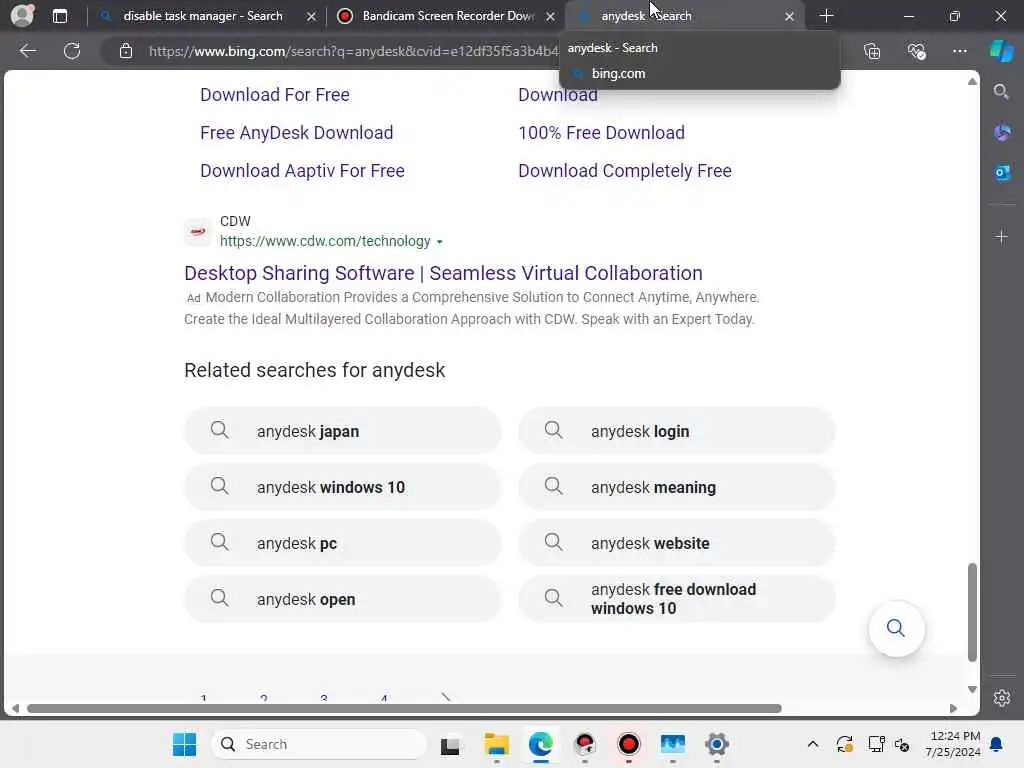
Task: Search related anydesk windows 10
Action: pos(343,487)
